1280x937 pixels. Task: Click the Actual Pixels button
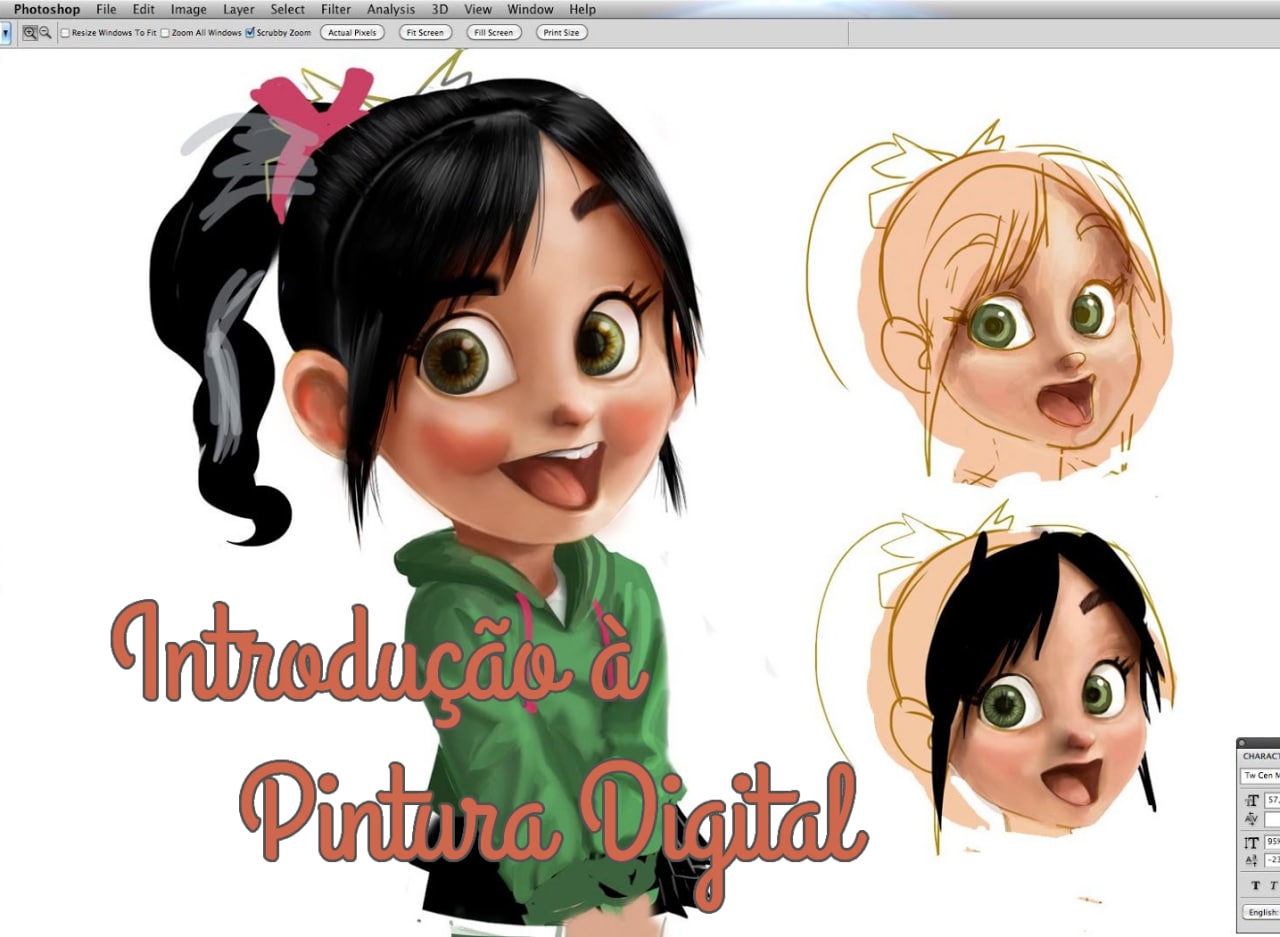coord(352,33)
